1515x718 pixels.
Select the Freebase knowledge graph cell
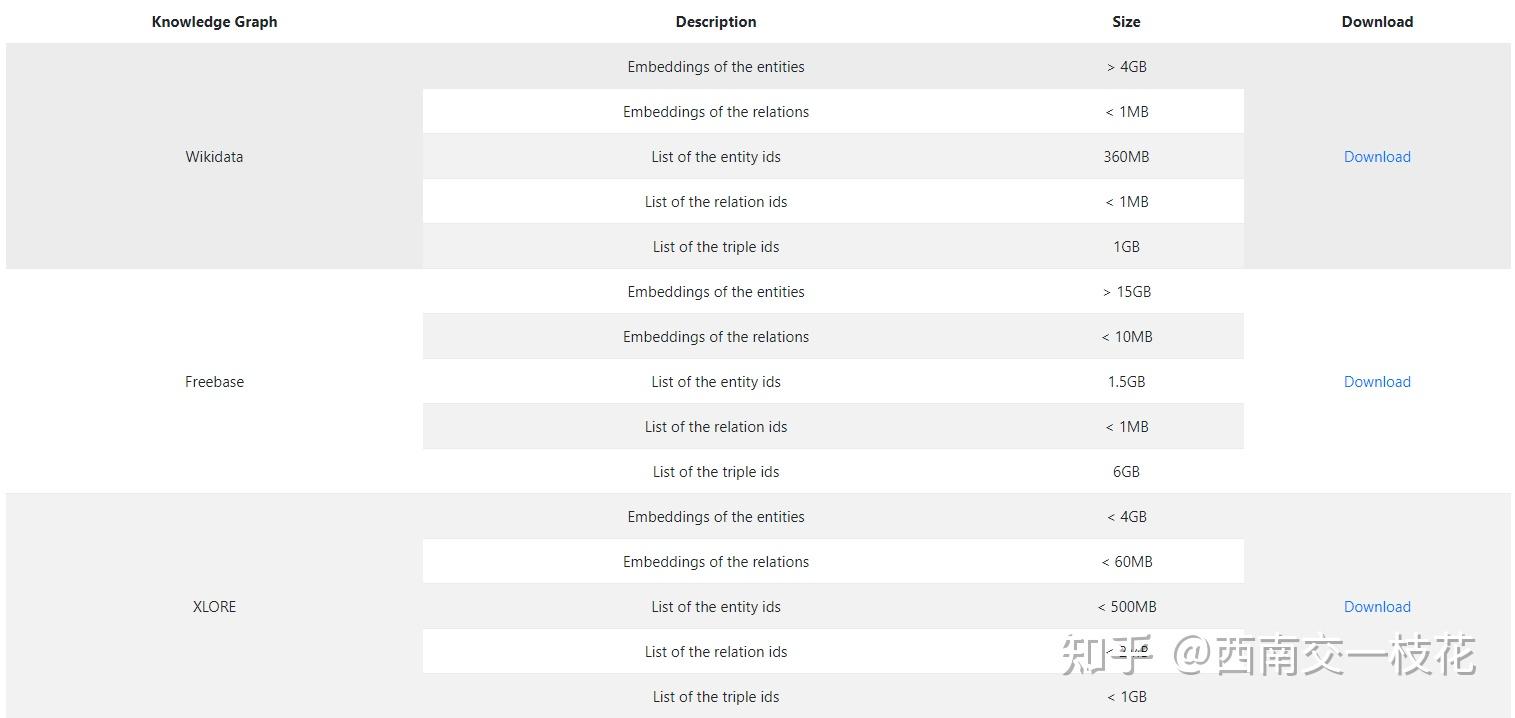pos(214,382)
